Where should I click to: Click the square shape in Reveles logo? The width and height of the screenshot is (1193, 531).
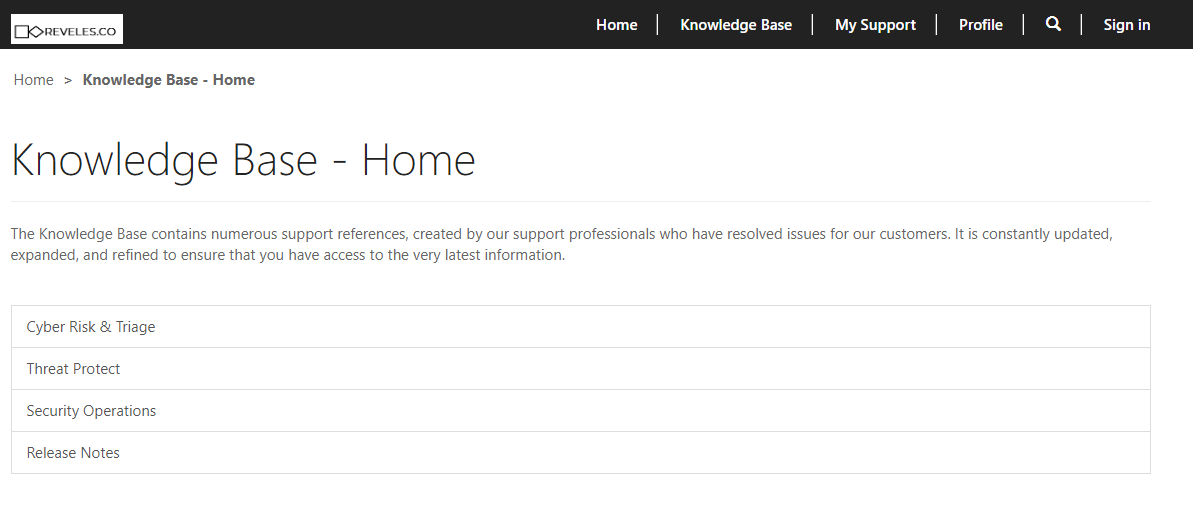[21, 32]
